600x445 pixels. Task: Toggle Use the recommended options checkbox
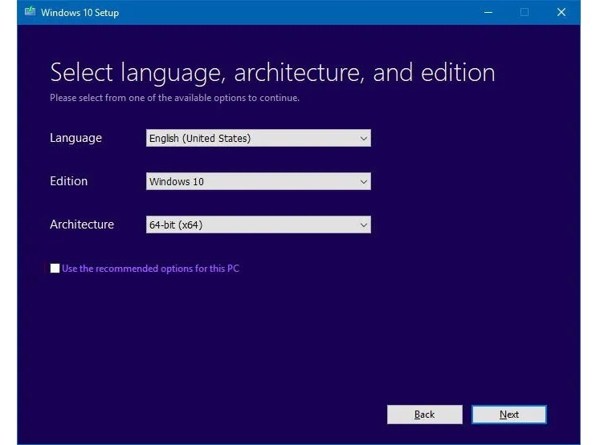[x=55, y=268]
